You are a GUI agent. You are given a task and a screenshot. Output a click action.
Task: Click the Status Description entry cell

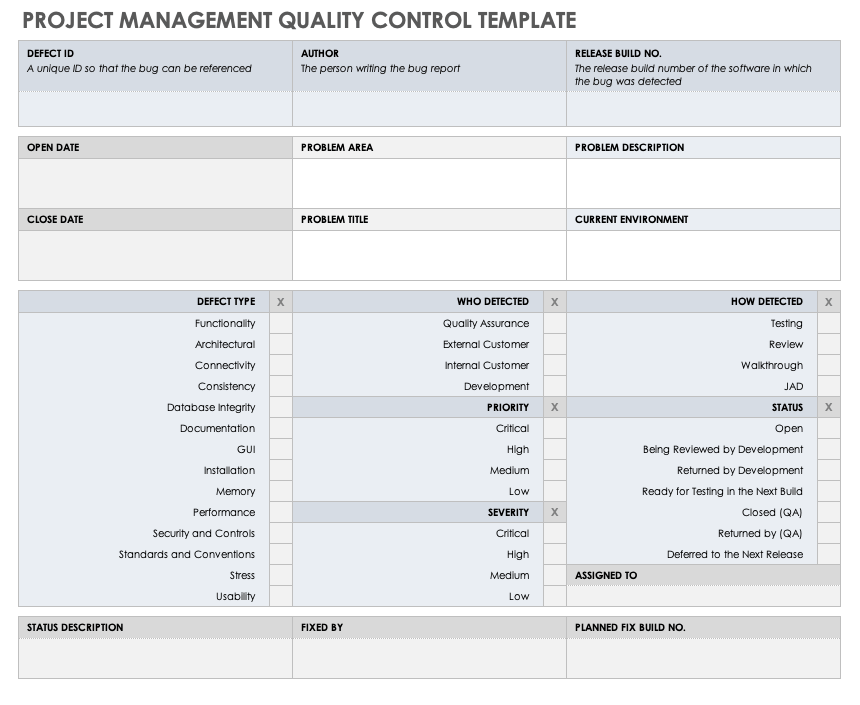155,658
